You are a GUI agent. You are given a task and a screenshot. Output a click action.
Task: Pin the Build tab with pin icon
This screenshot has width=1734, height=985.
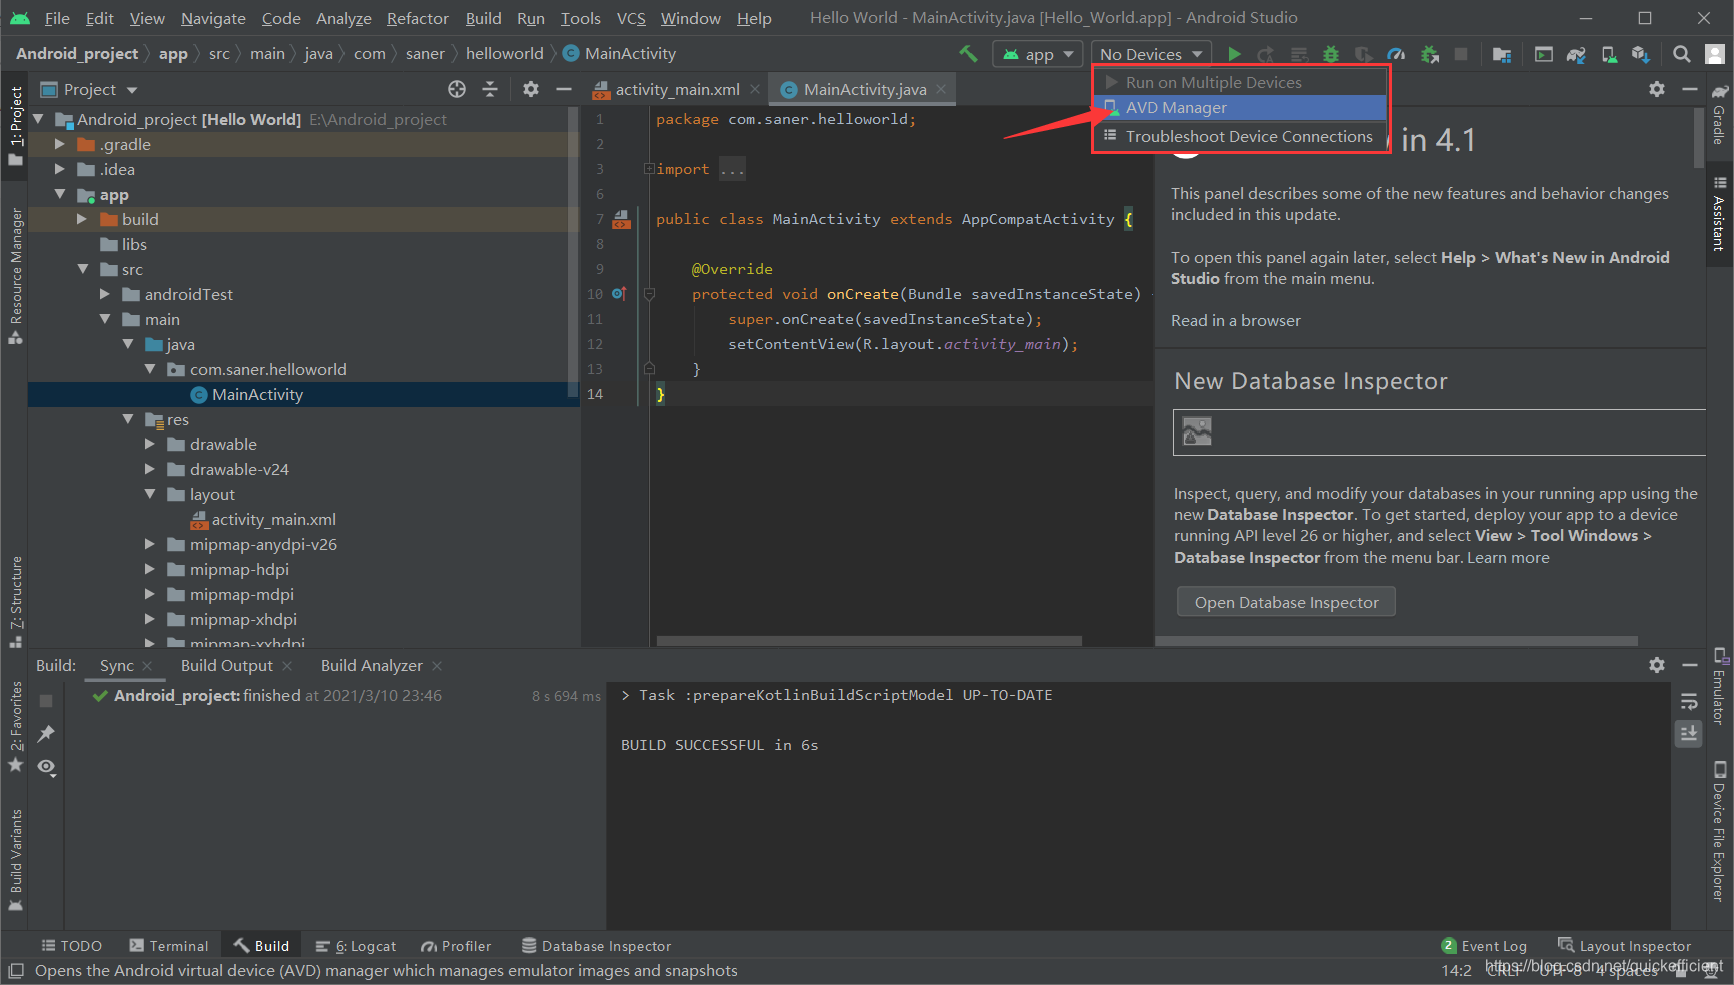(46, 734)
